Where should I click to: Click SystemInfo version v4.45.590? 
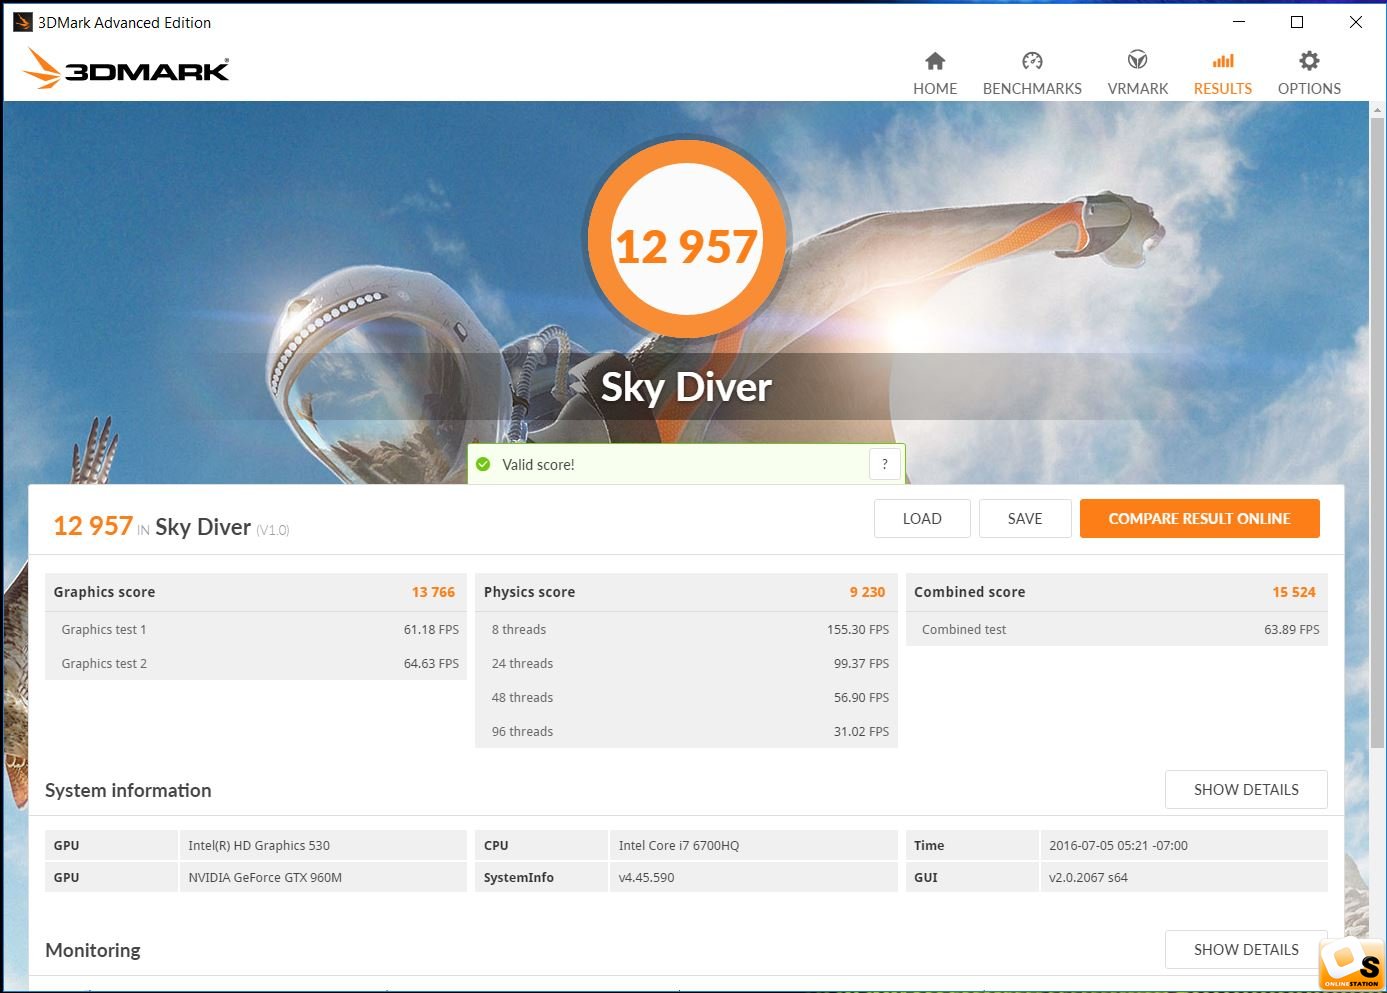coord(646,877)
